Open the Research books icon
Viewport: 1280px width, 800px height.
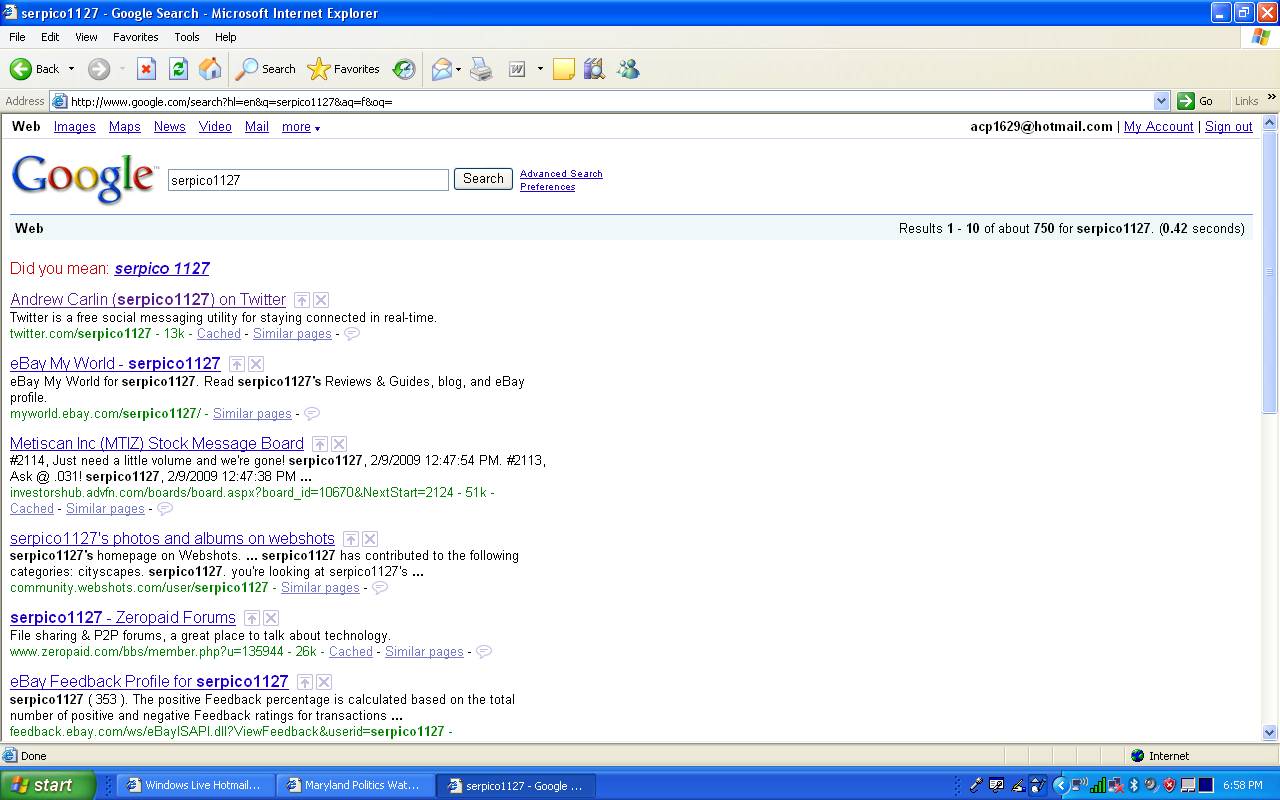(594, 69)
